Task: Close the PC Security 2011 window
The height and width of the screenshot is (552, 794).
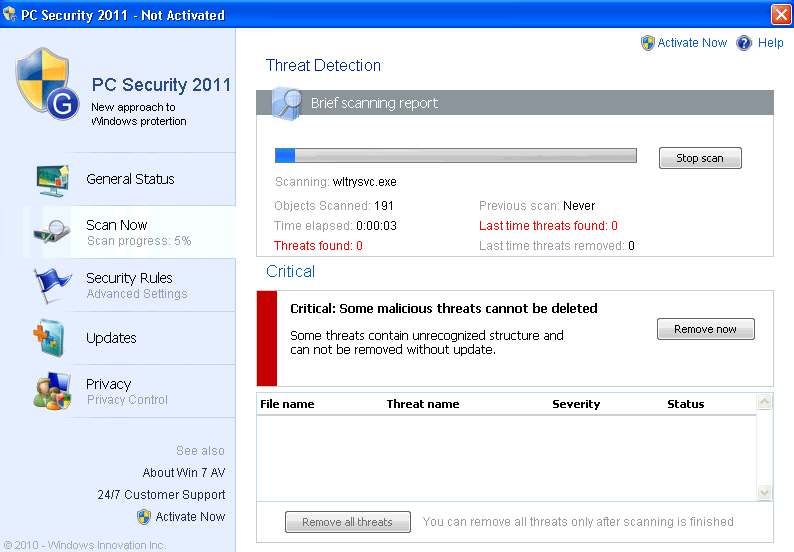Action: click(780, 14)
